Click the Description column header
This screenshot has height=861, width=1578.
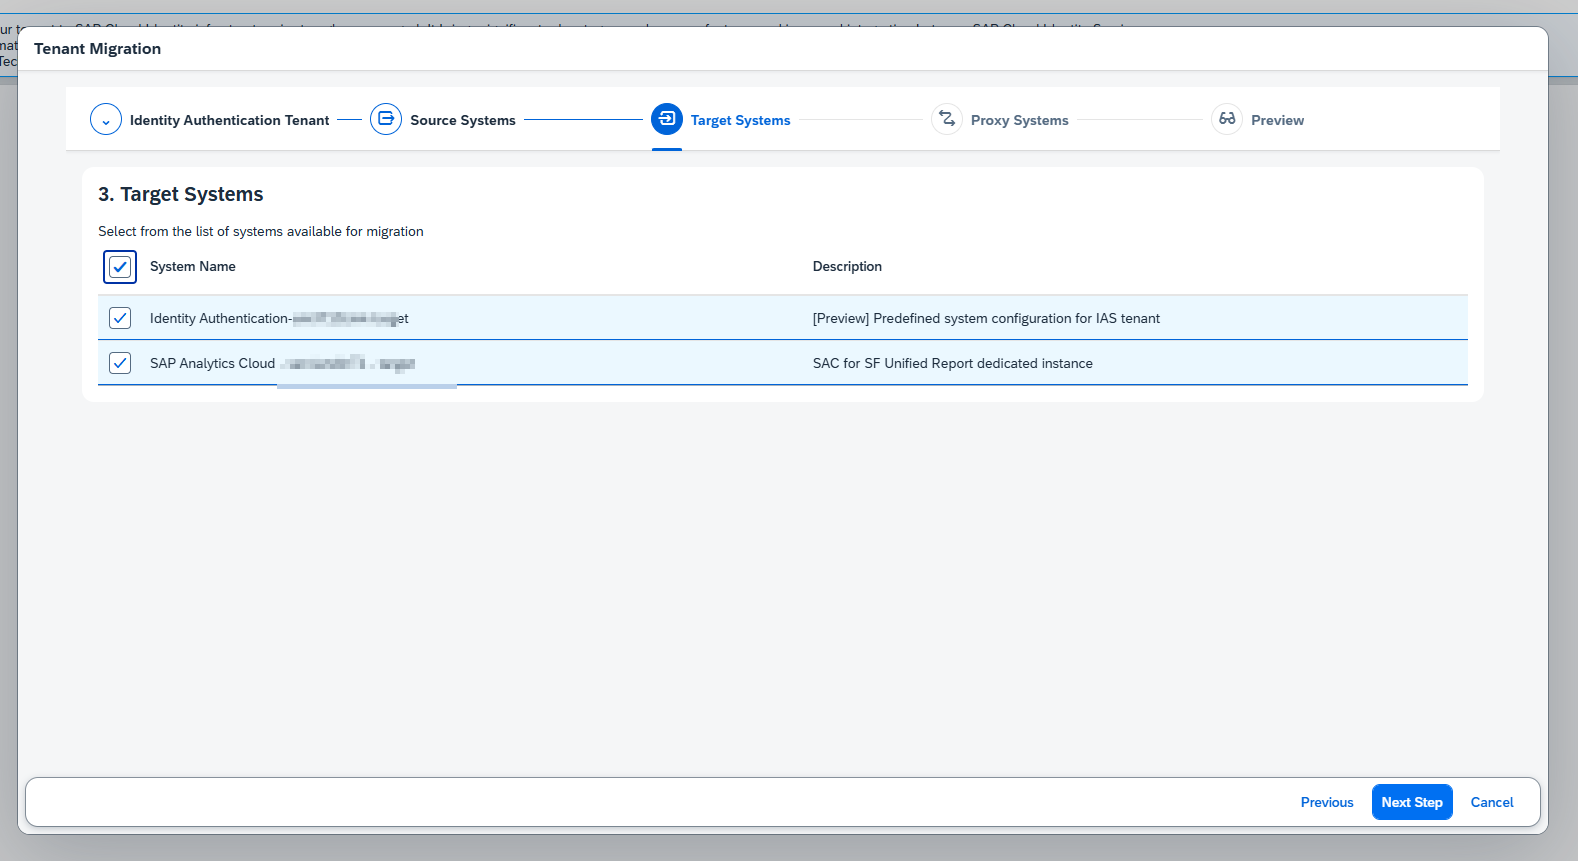pyautogui.click(x=847, y=266)
